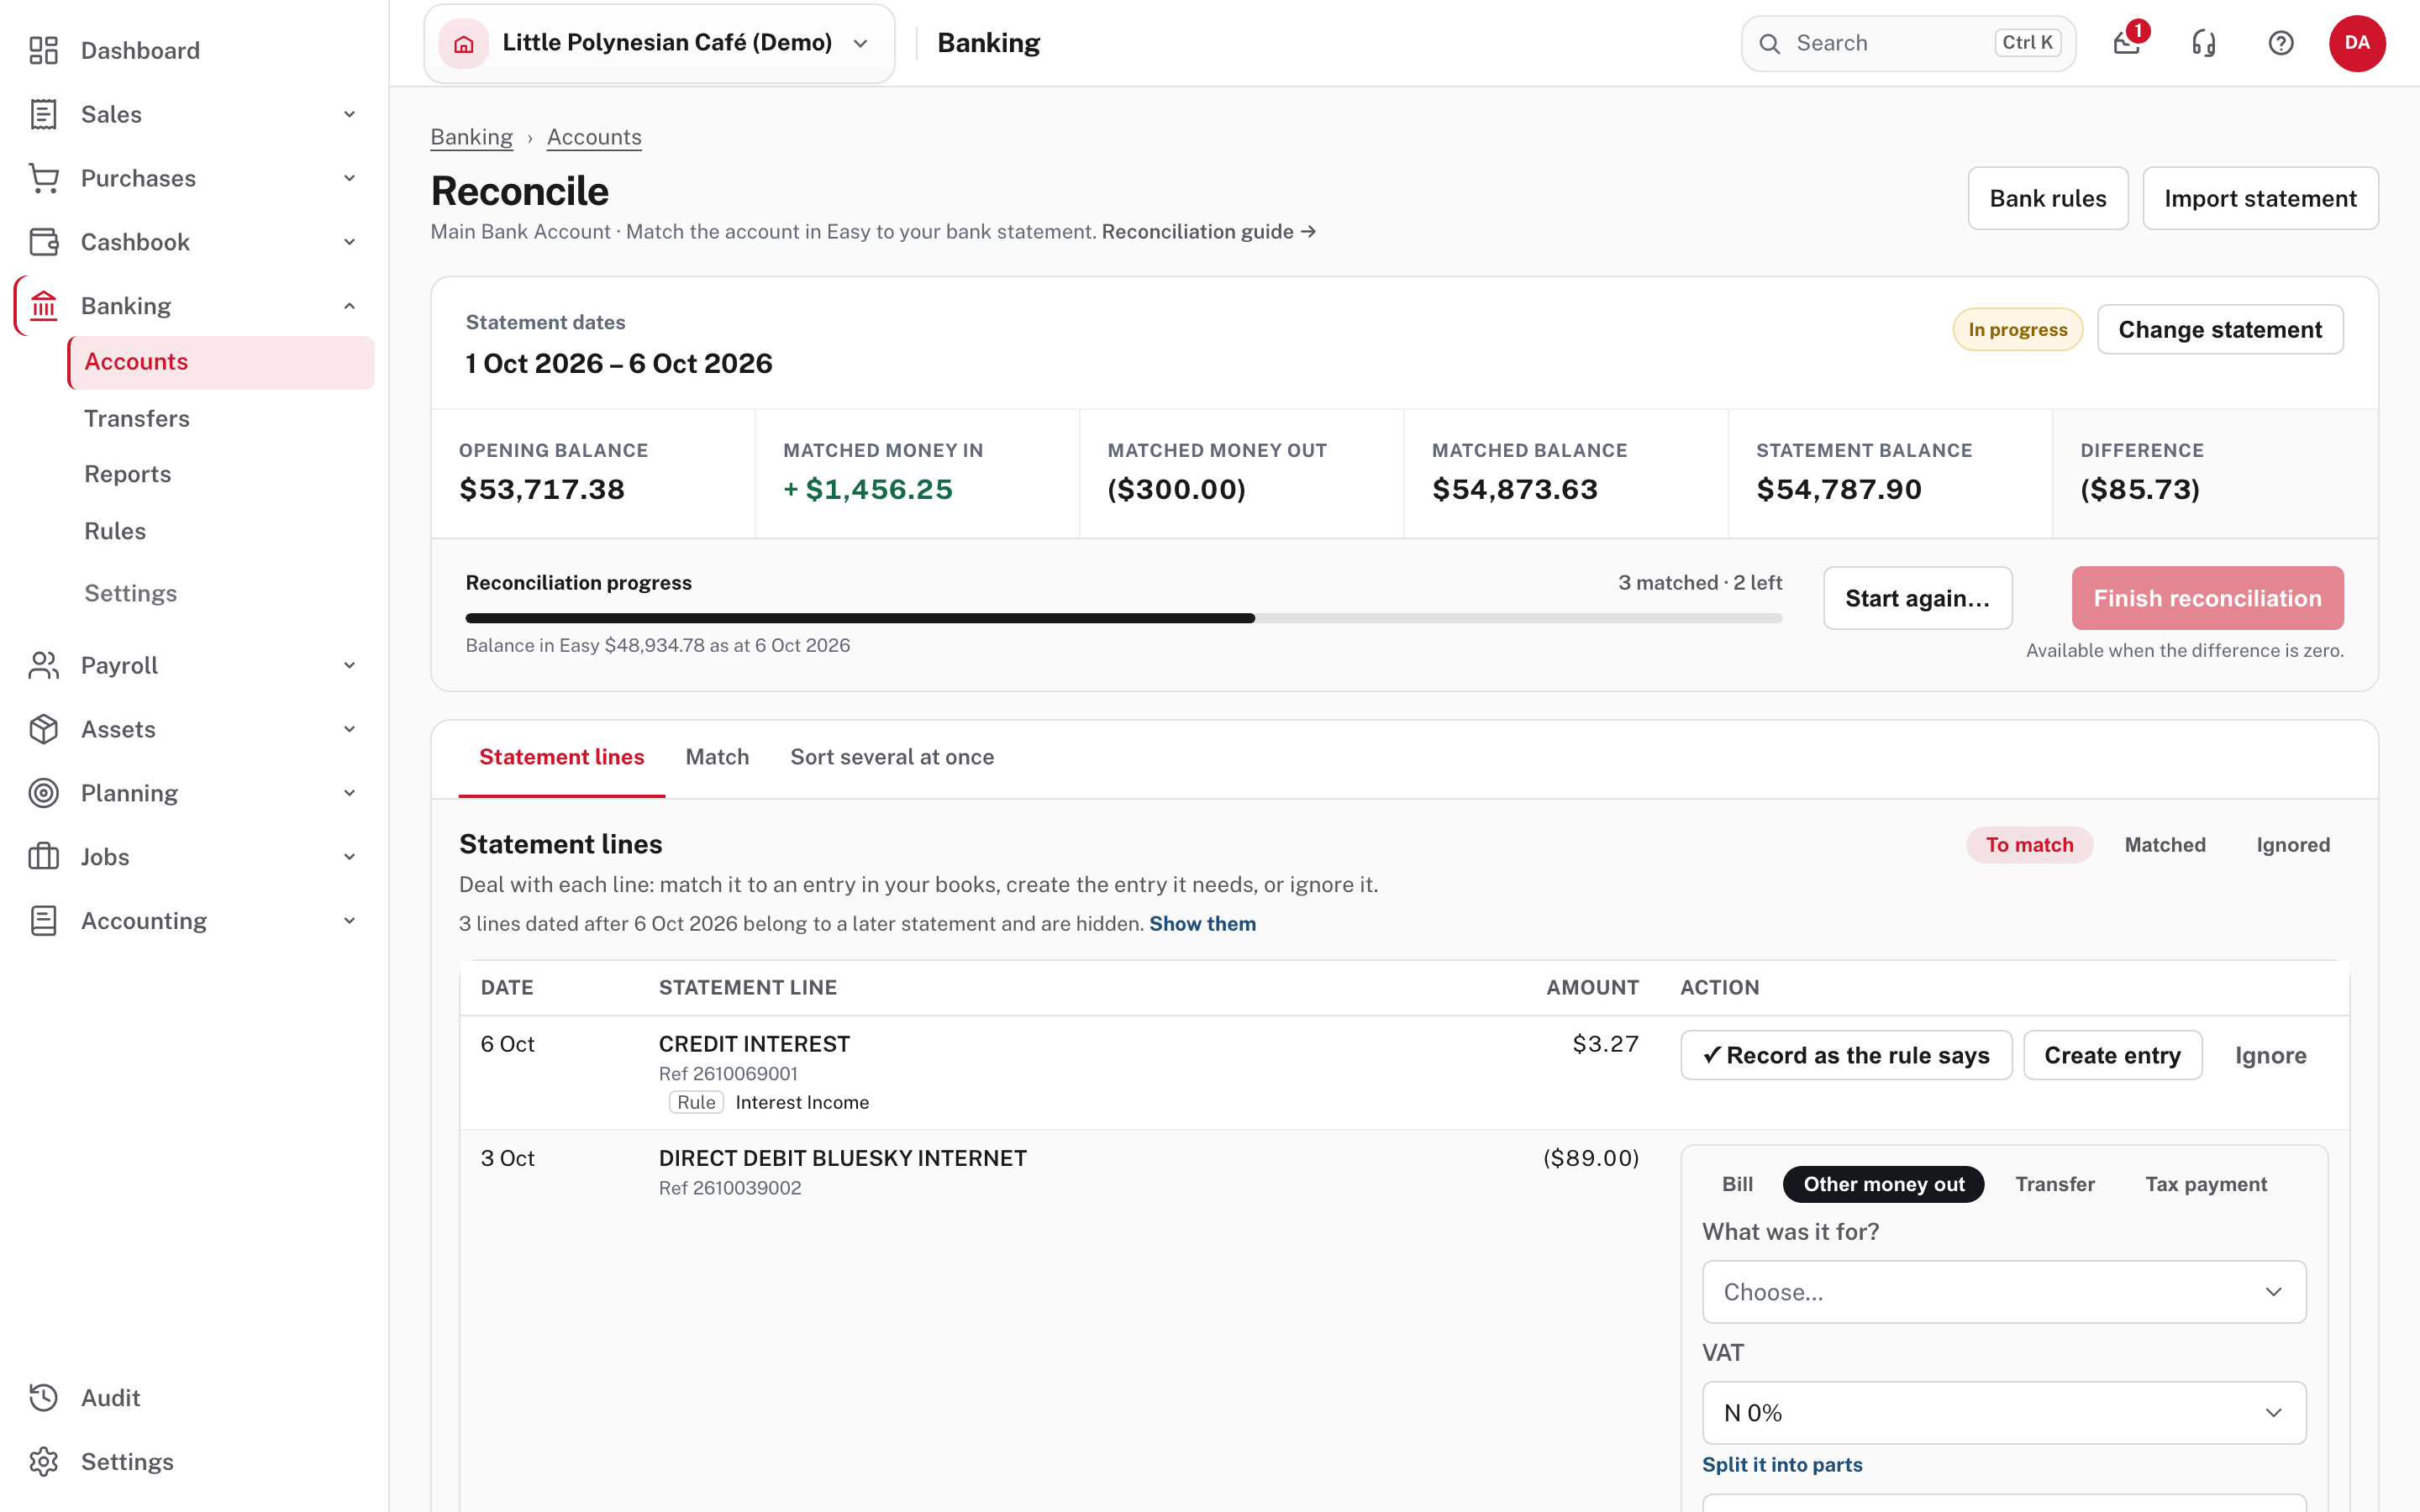
Task: Click the Settings gear icon at bottom
Action: tap(44, 1461)
